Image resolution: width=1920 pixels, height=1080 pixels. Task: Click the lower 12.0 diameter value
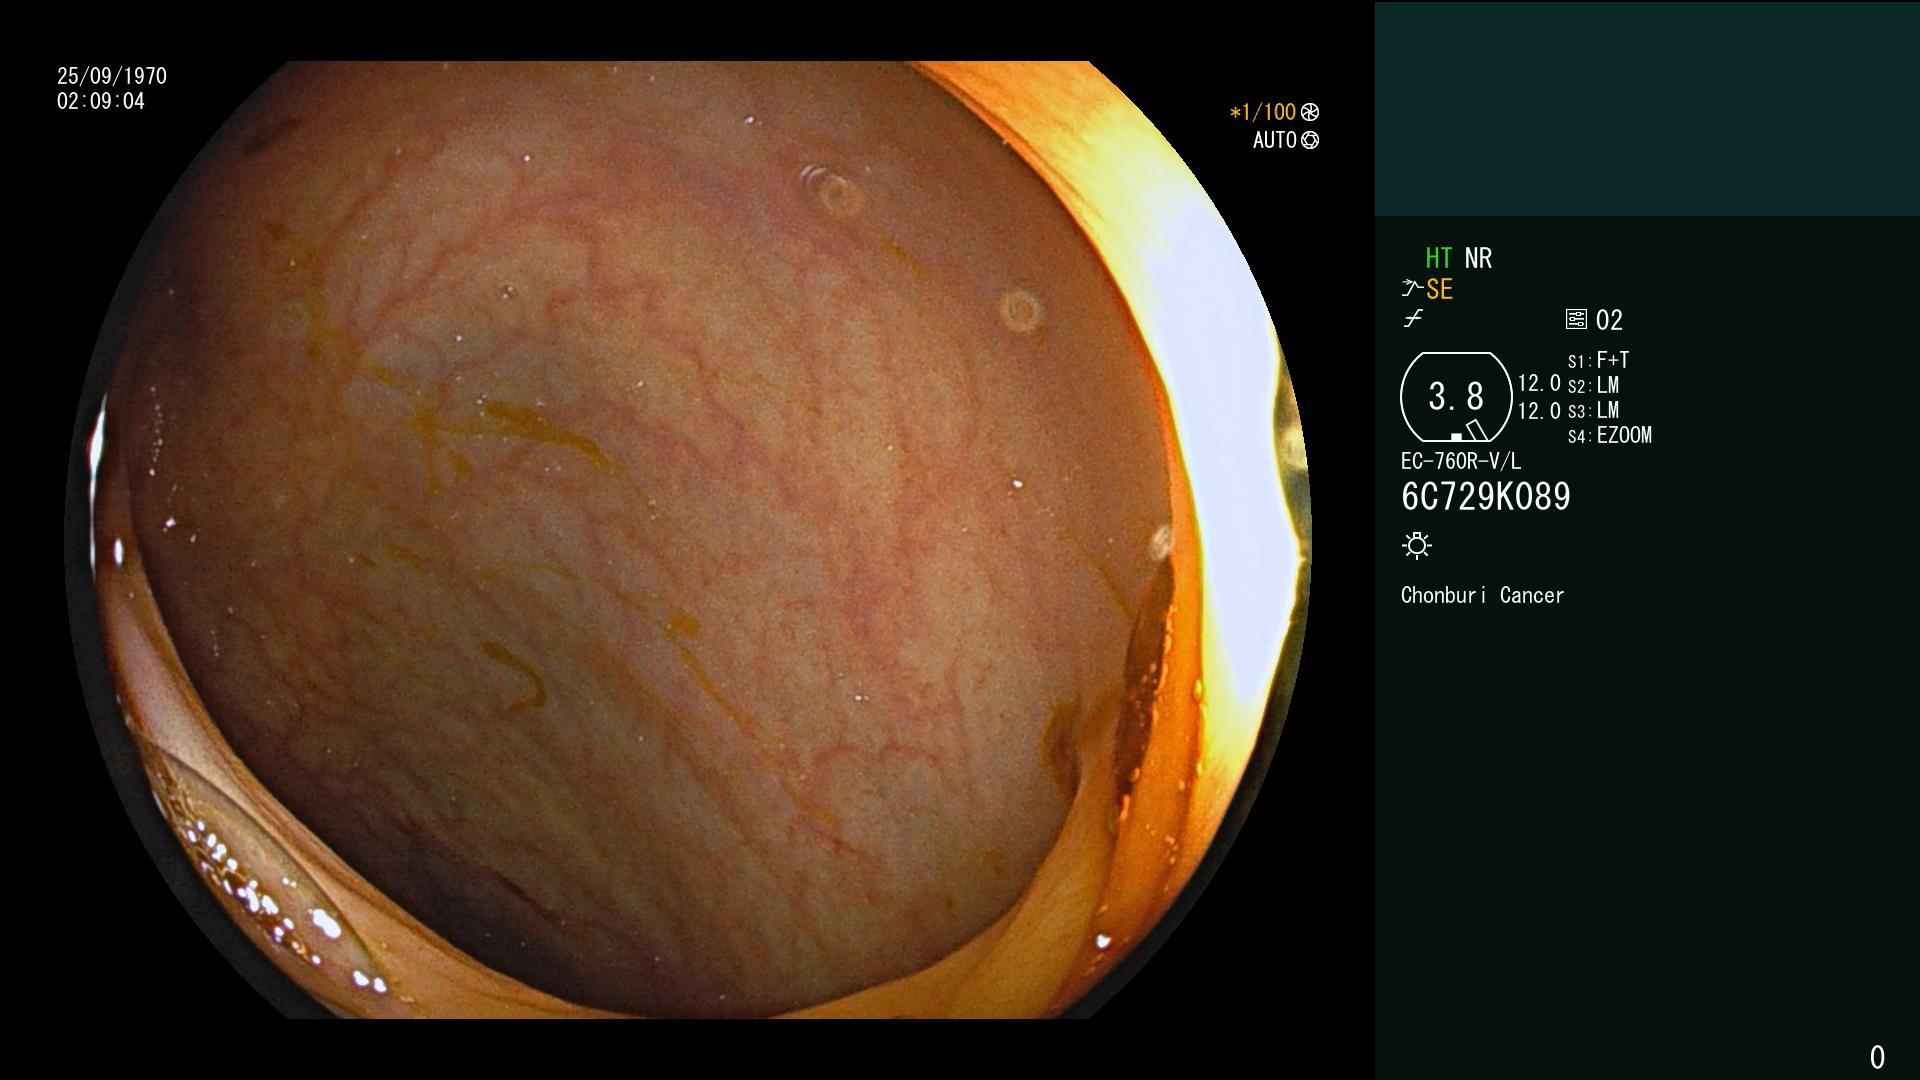point(1539,410)
